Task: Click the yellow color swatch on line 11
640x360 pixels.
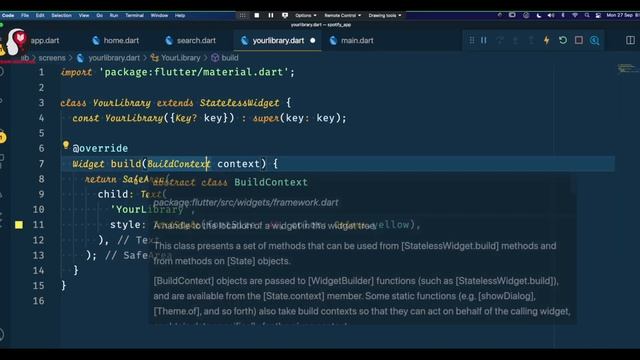Action: pos(19,224)
